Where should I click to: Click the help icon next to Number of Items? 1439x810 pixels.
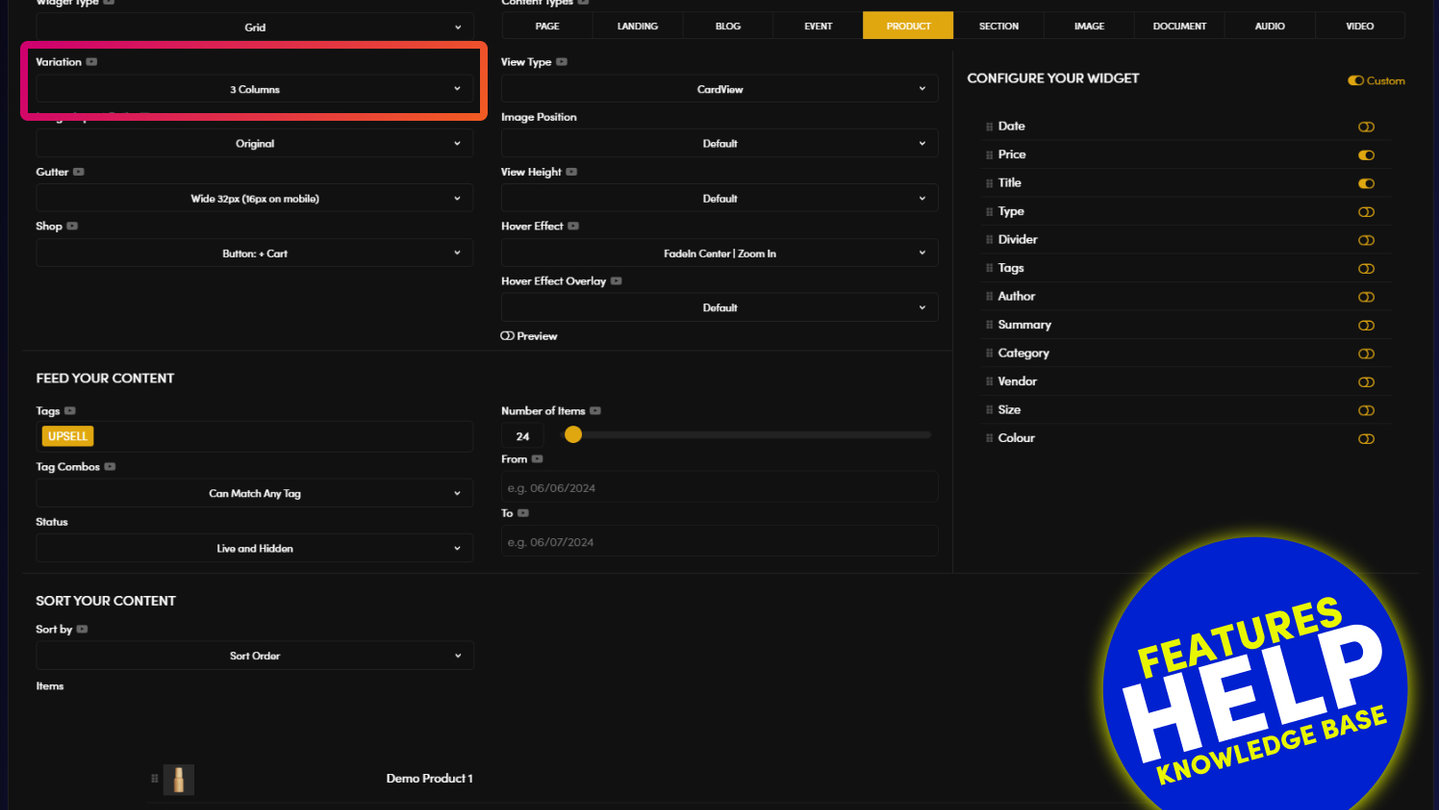coord(595,411)
